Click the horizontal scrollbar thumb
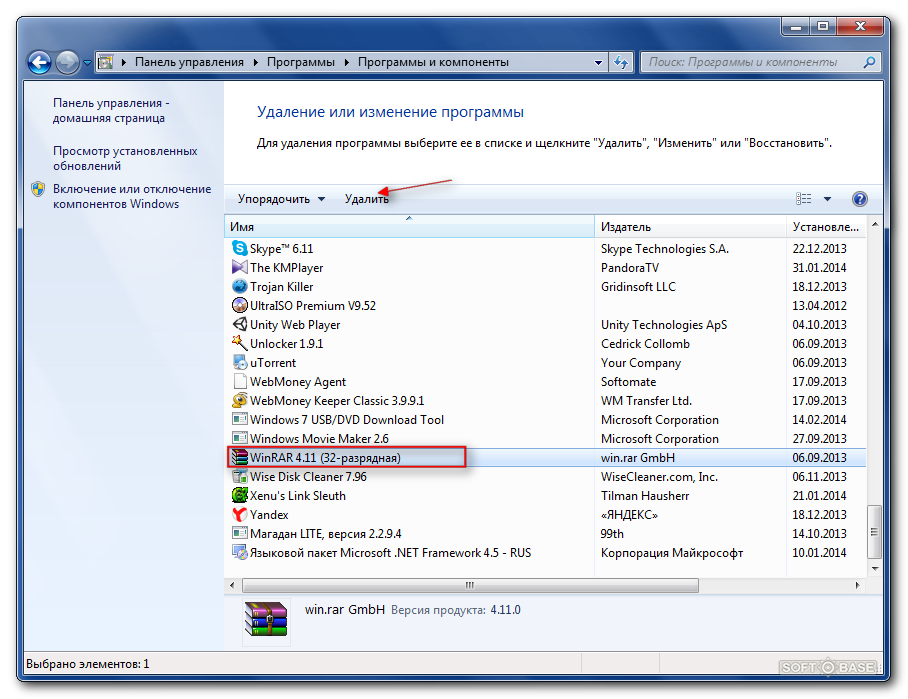The image size is (908, 699). [x=470, y=585]
